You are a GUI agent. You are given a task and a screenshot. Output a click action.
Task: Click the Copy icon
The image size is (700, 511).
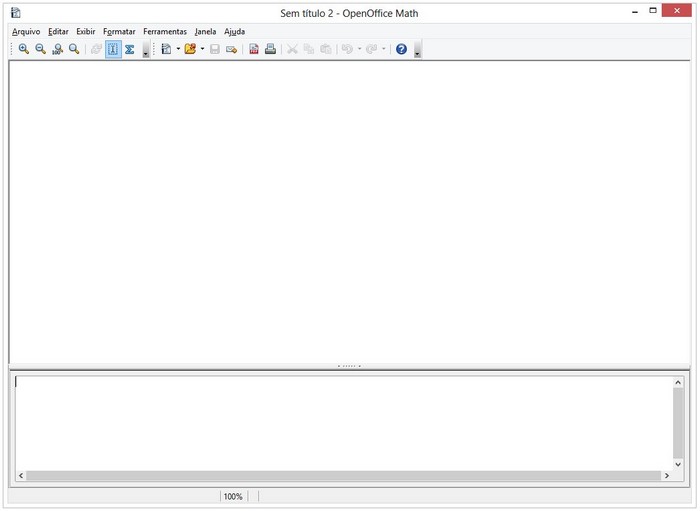coord(308,49)
